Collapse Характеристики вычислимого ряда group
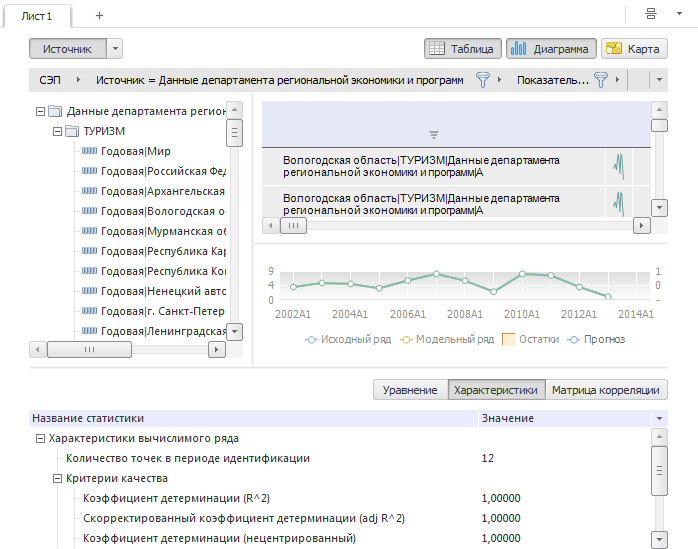 click(41, 439)
